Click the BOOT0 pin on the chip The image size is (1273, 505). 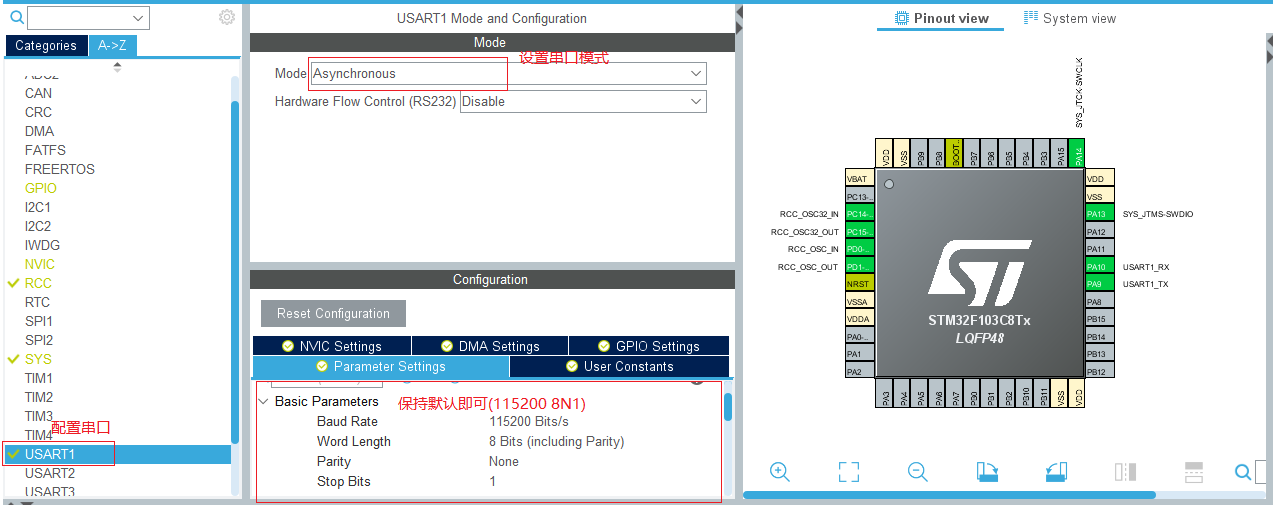[954, 154]
